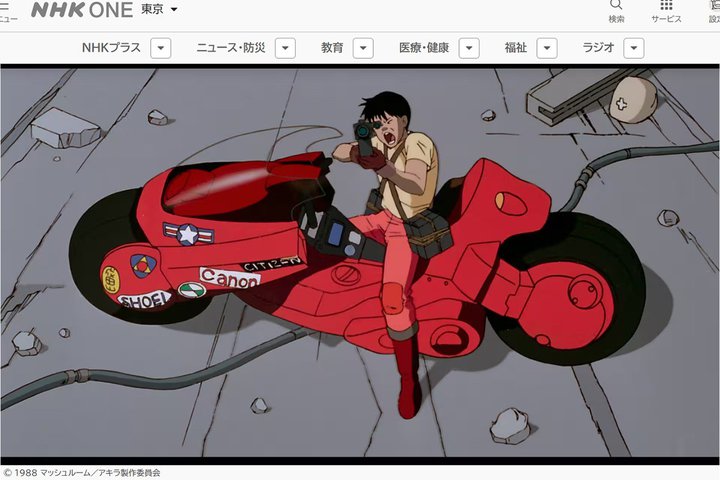The width and height of the screenshot is (720, 480).
Task: Click the red motorcycle anime image
Action: [360, 264]
